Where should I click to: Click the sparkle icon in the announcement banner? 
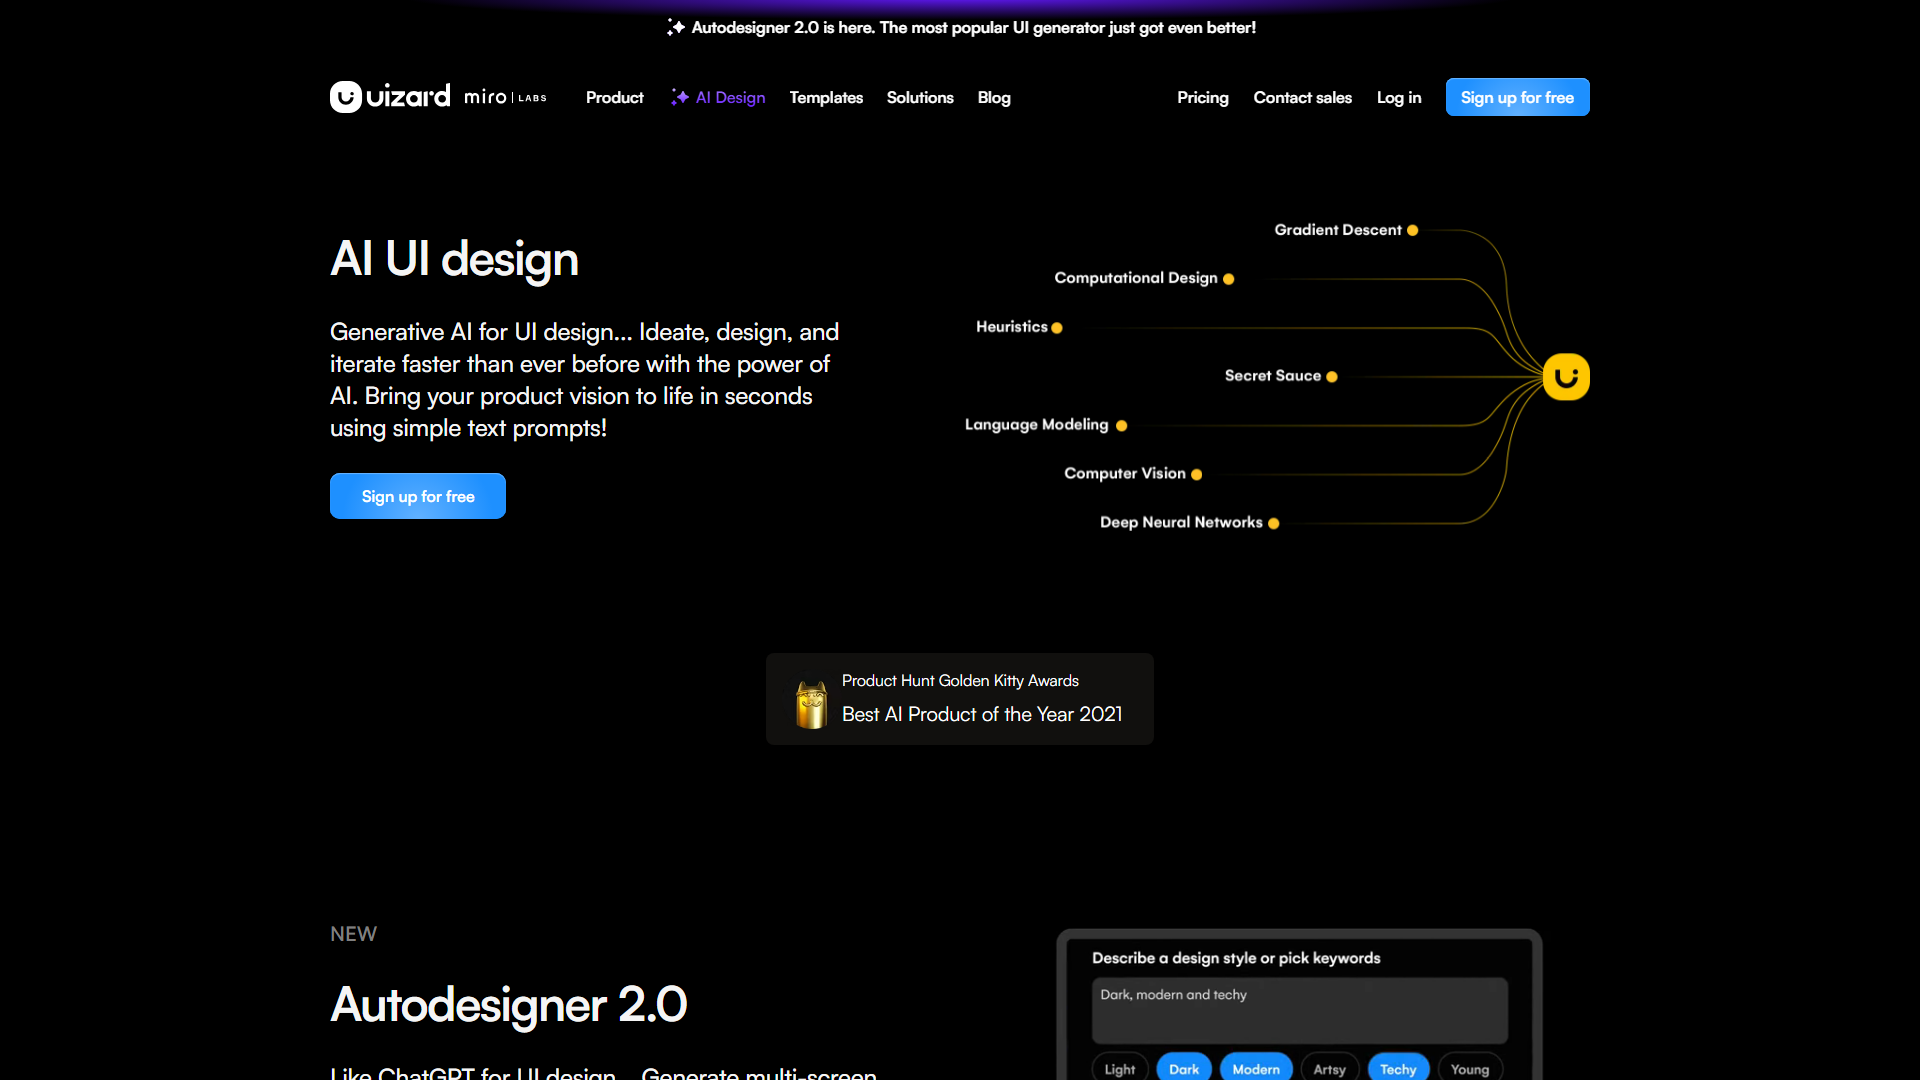point(676,28)
